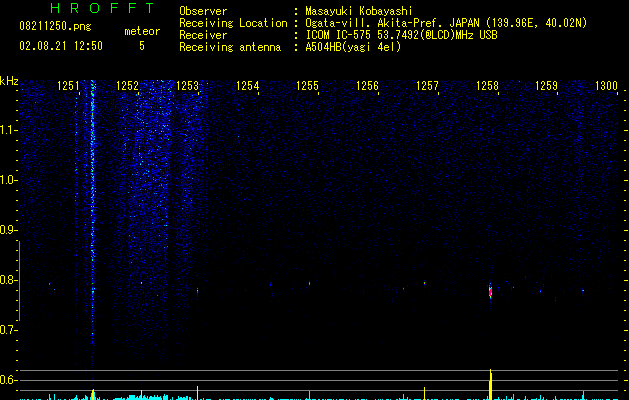Click the kHz axis unit label
The width and height of the screenshot is (629, 400).
pos(9,81)
